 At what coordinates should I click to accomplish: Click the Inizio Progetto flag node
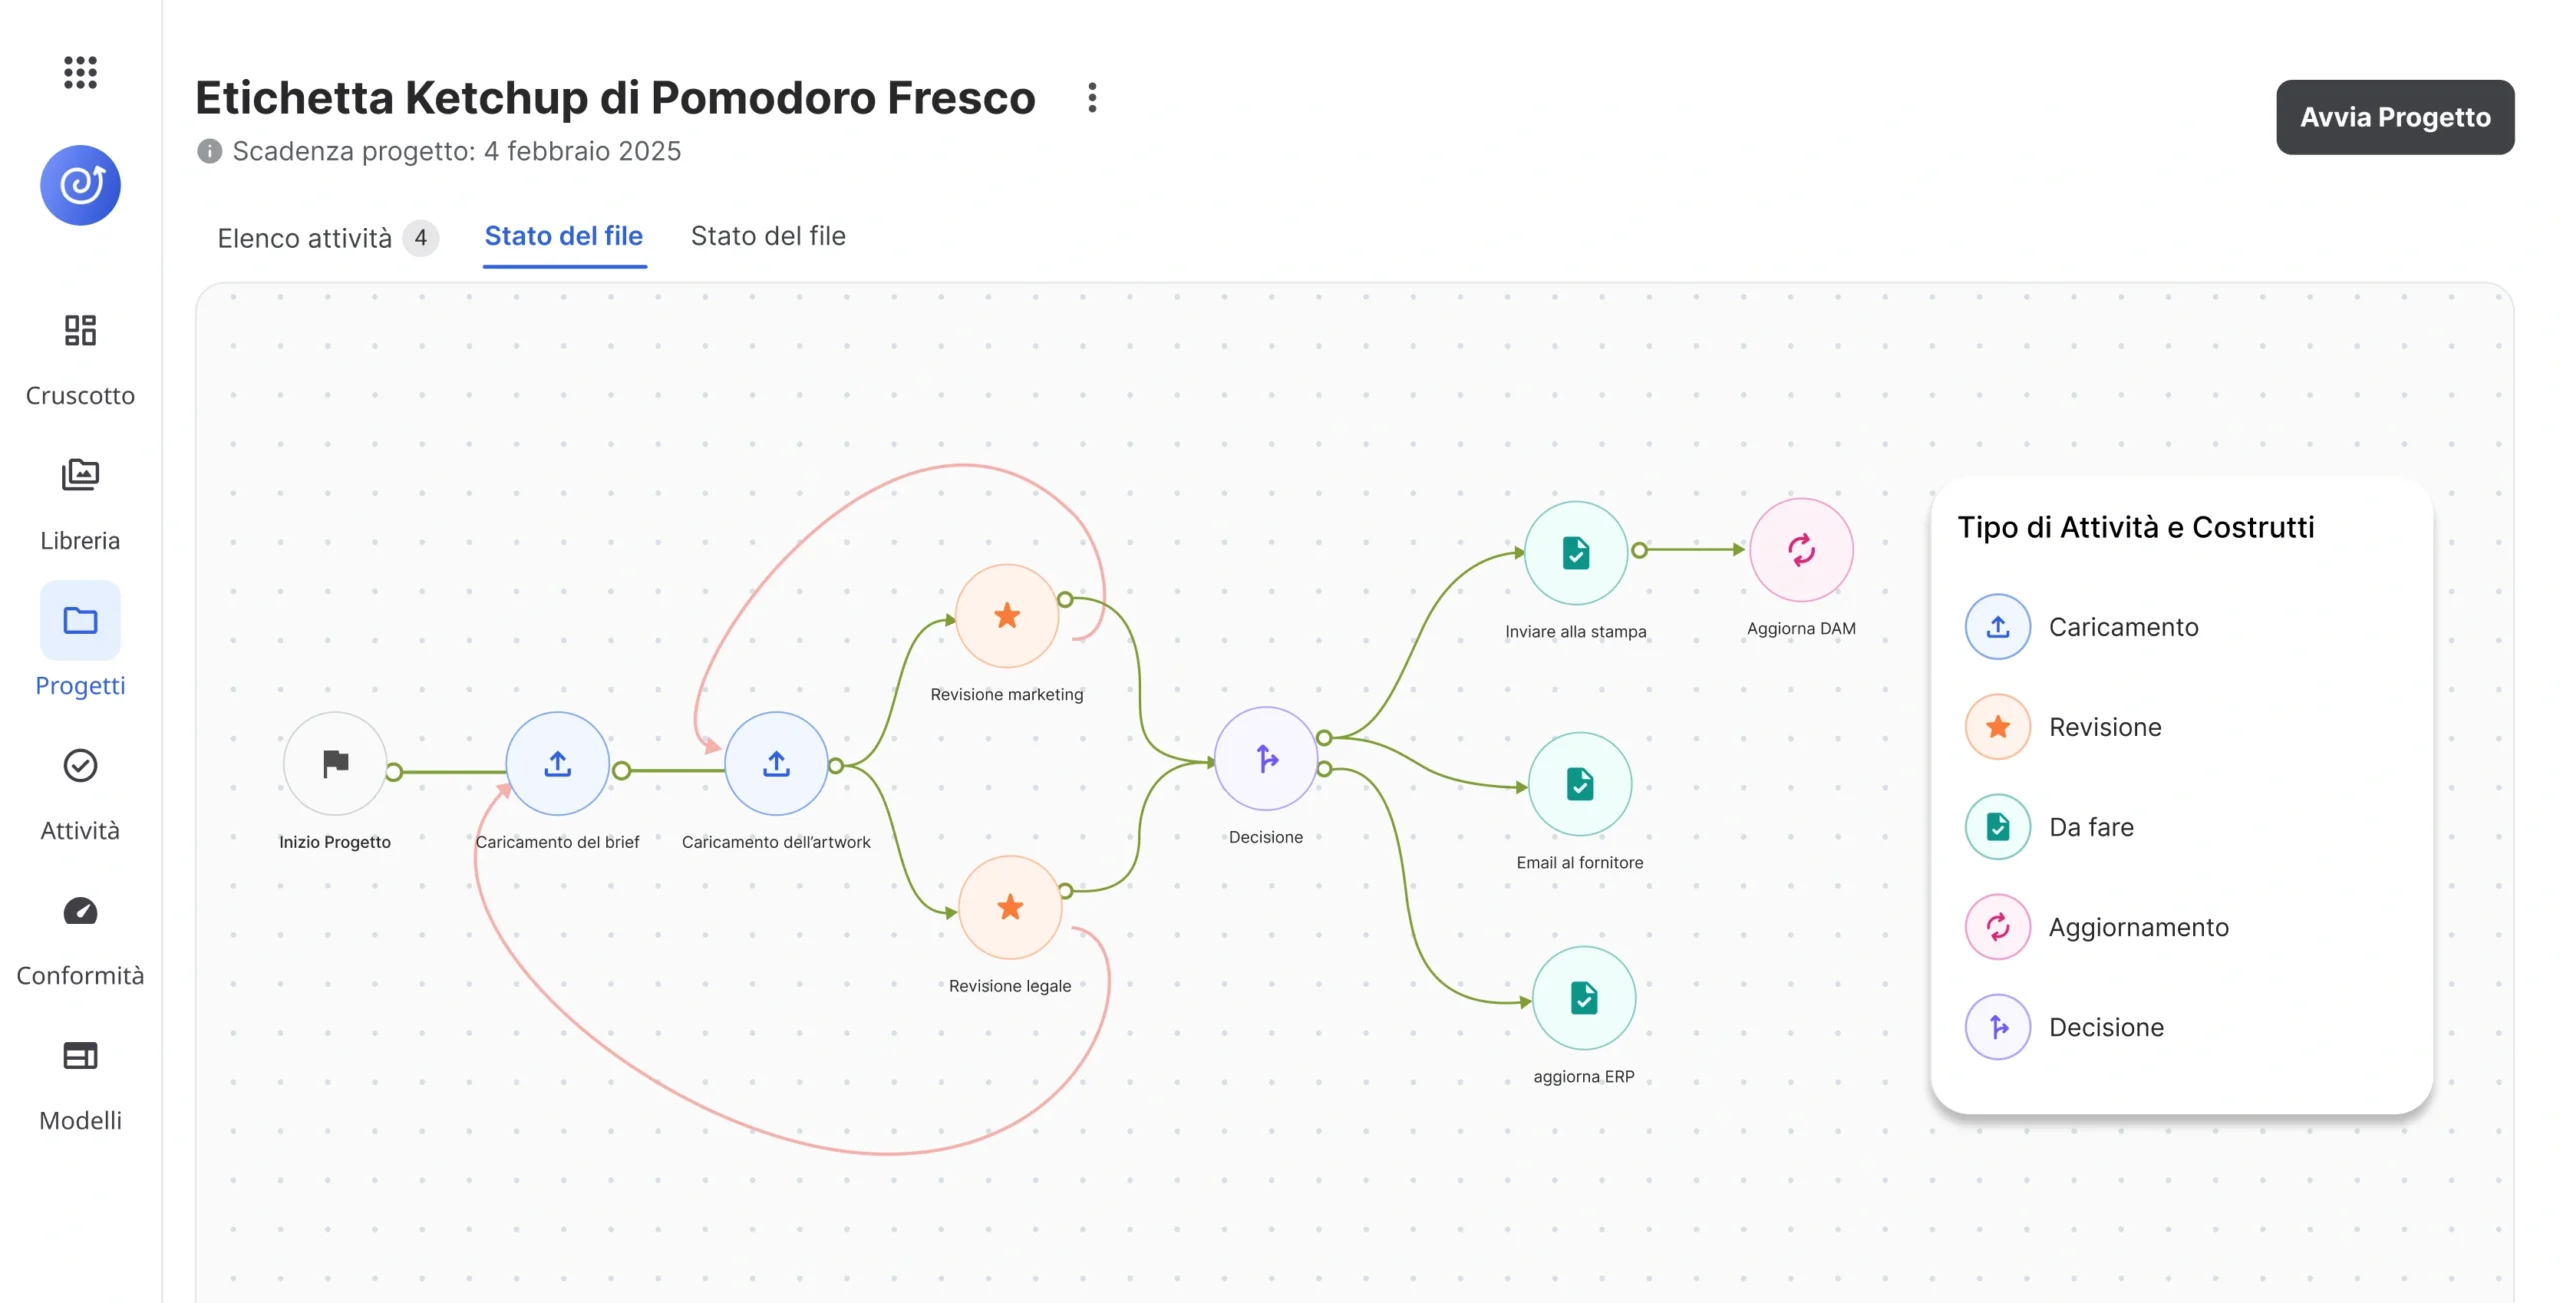[x=335, y=764]
